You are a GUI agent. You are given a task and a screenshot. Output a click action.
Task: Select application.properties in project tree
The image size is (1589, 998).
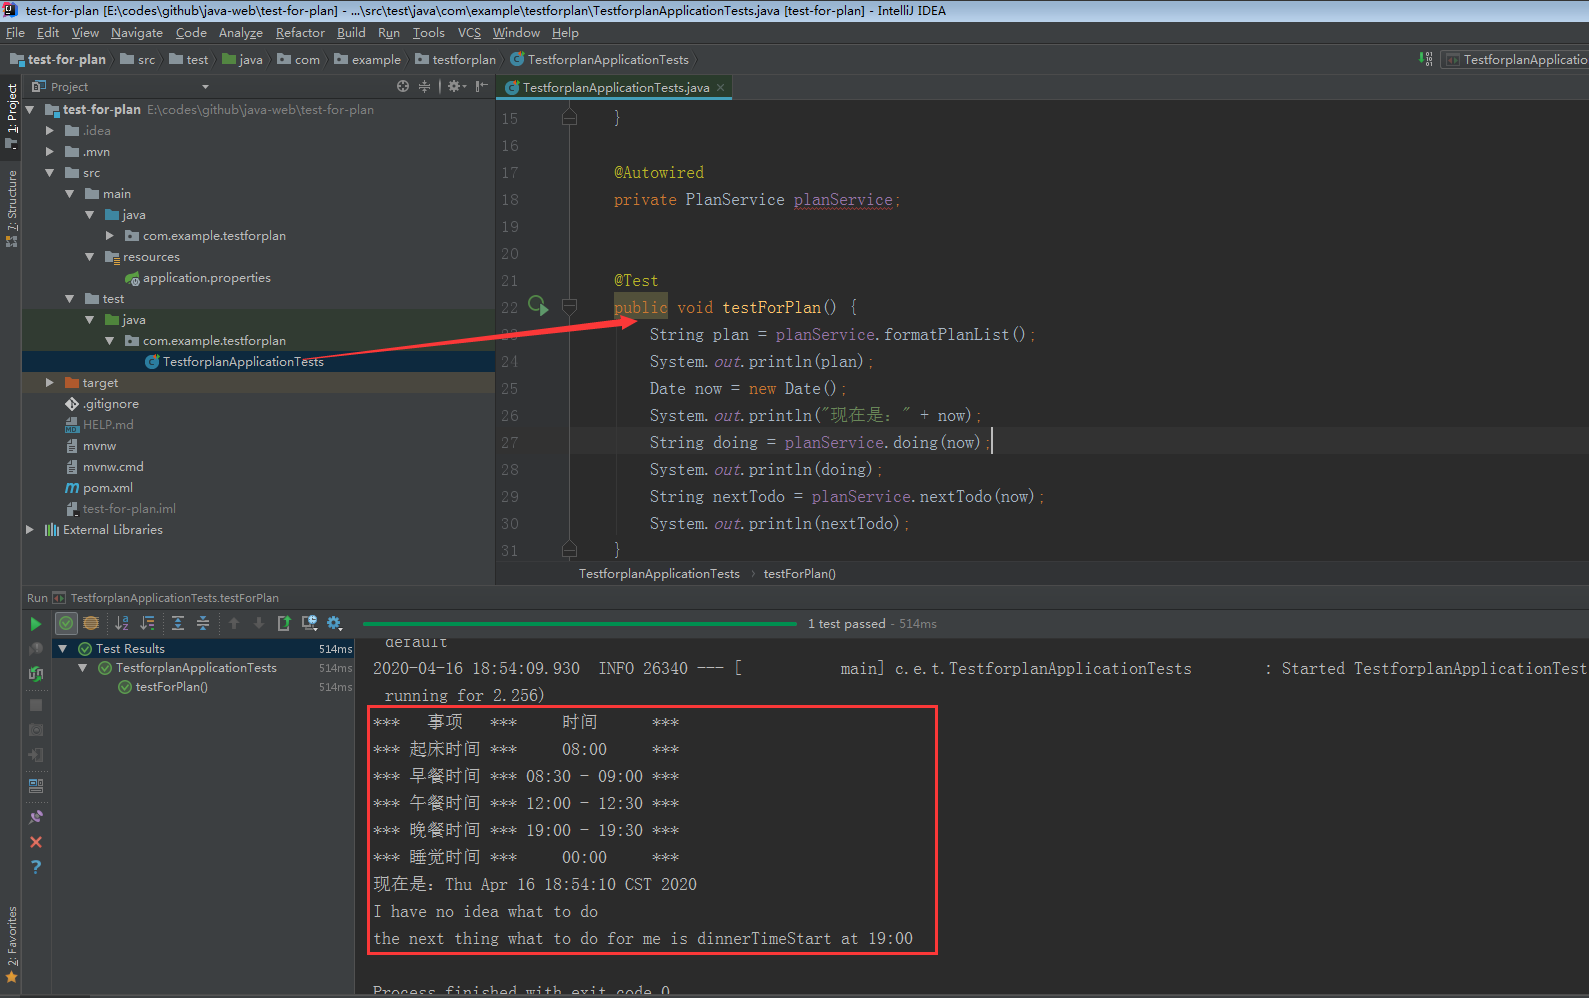(x=198, y=278)
